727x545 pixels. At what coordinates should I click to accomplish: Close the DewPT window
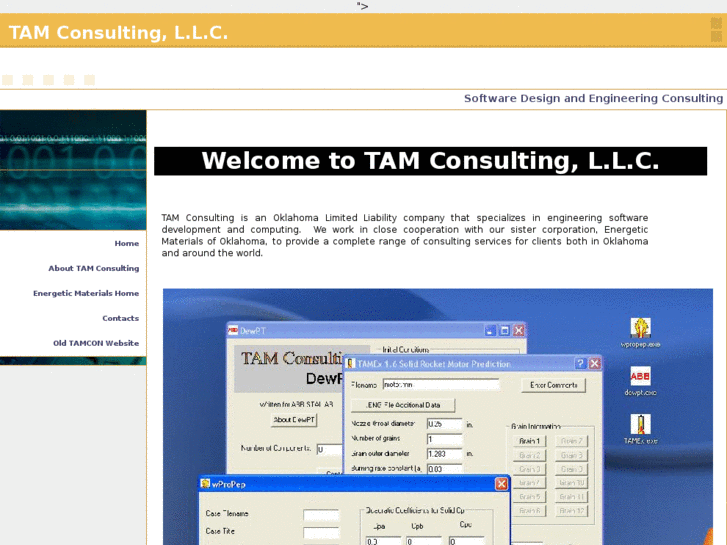(519, 330)
